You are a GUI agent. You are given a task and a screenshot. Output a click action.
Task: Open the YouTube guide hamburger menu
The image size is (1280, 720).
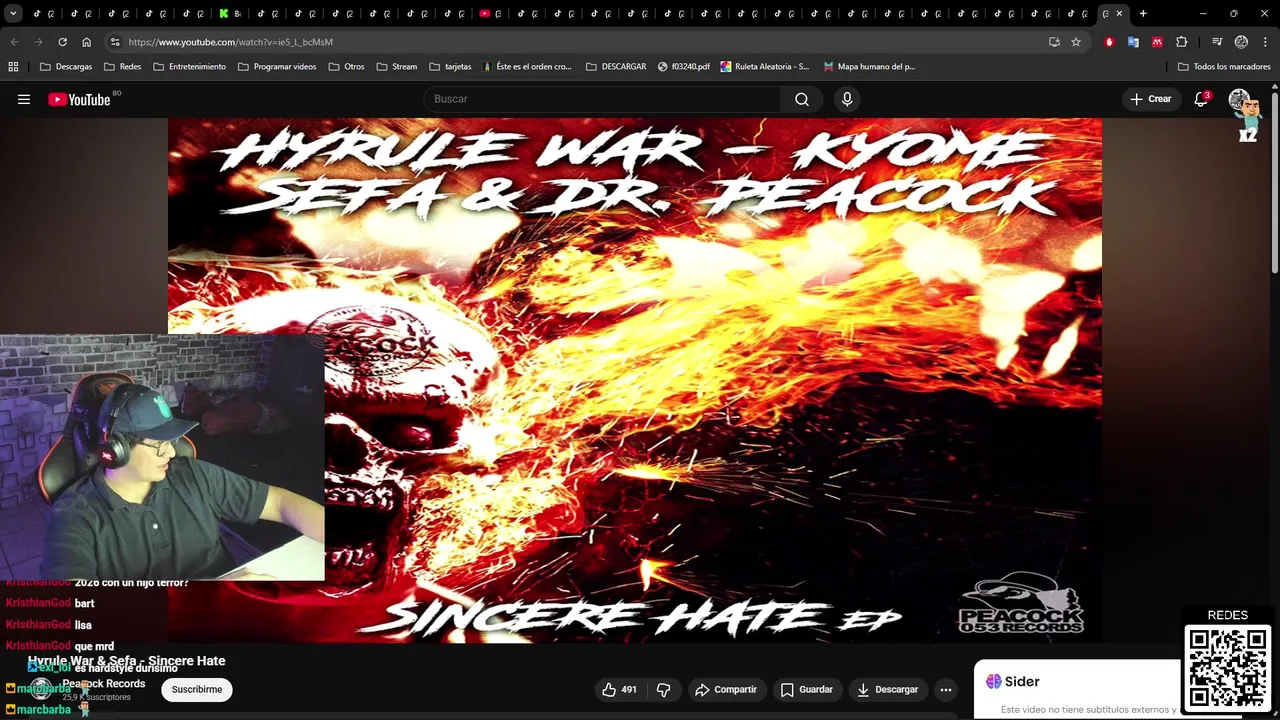tap(24, 99)
